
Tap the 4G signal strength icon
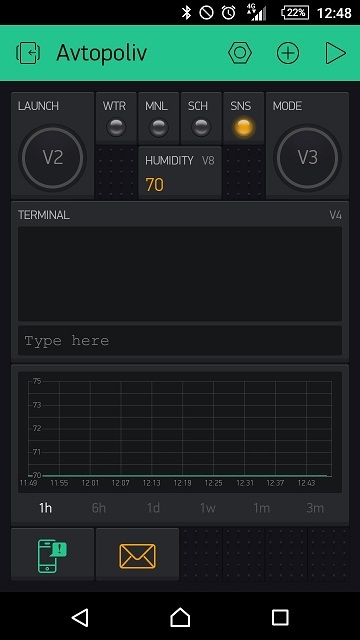click(x=256, y=13)
